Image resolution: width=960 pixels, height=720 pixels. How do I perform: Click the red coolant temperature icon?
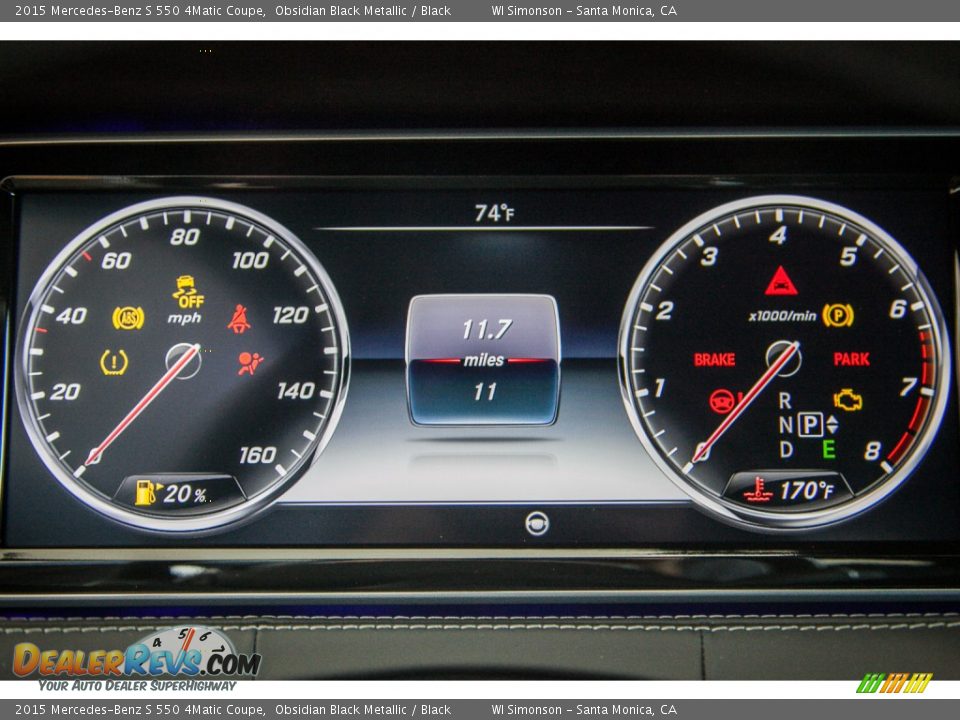(758, 490)
